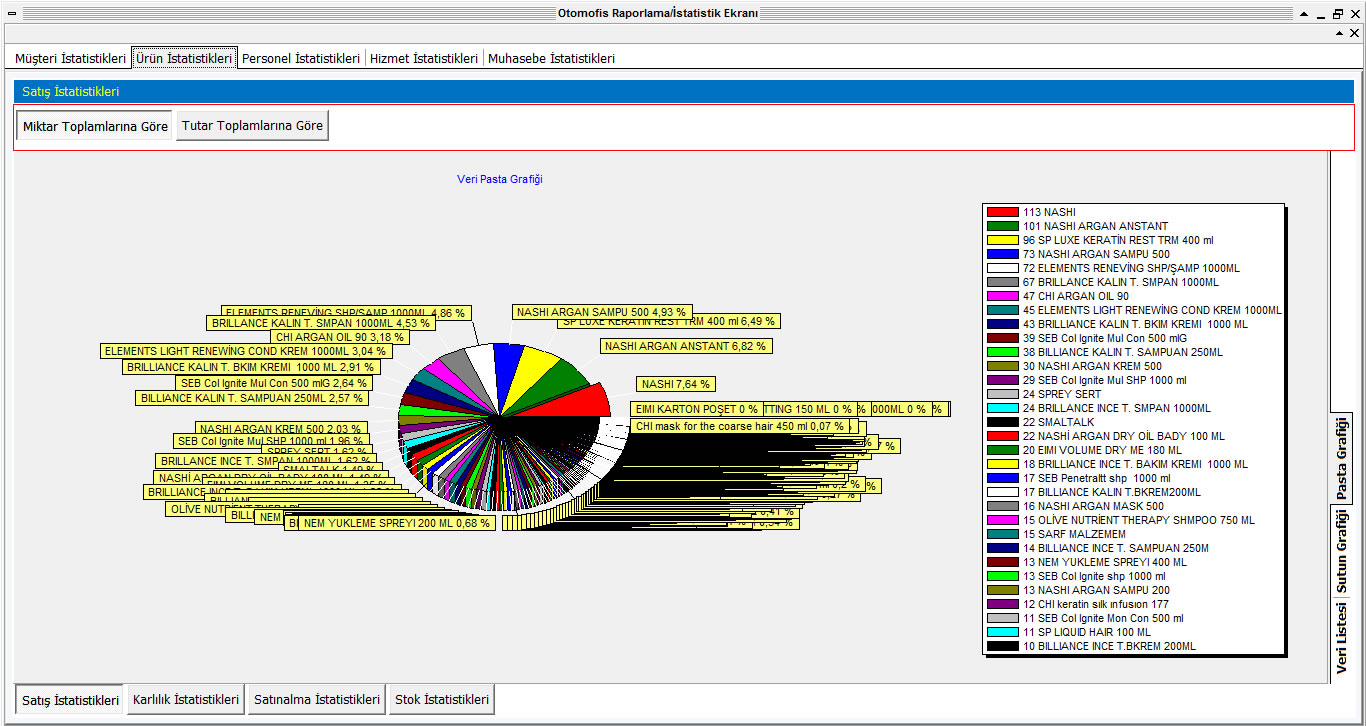1366x726 pixels.
Task: Open Stok İstatistikleri bottom tab
Action: coord(441,699)
